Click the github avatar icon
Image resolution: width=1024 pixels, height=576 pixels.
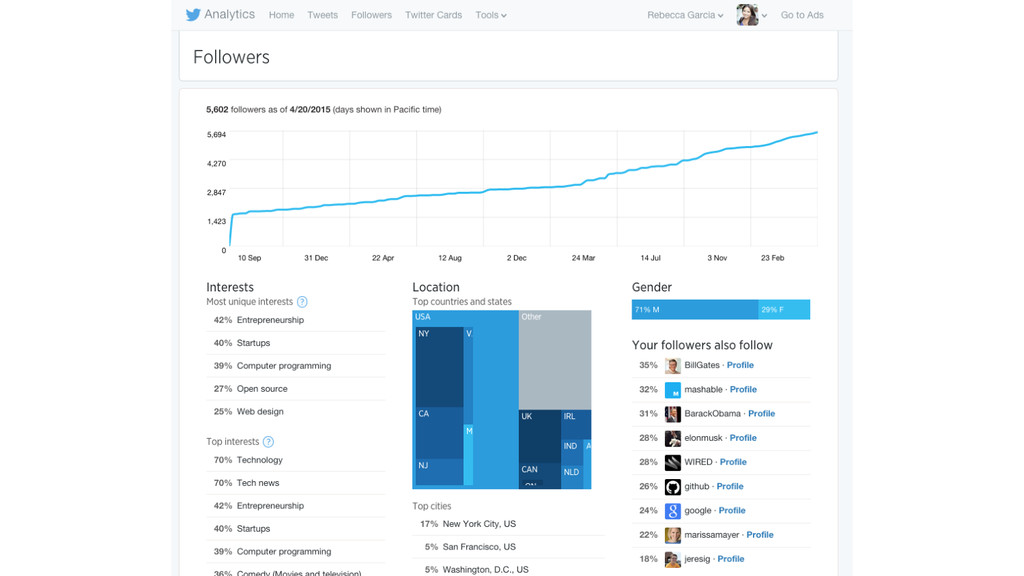(x=673, y=487)
